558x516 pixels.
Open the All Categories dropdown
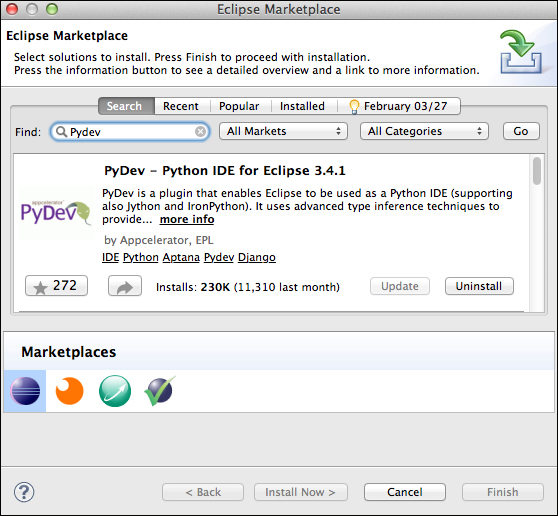[x=424, y=131]
